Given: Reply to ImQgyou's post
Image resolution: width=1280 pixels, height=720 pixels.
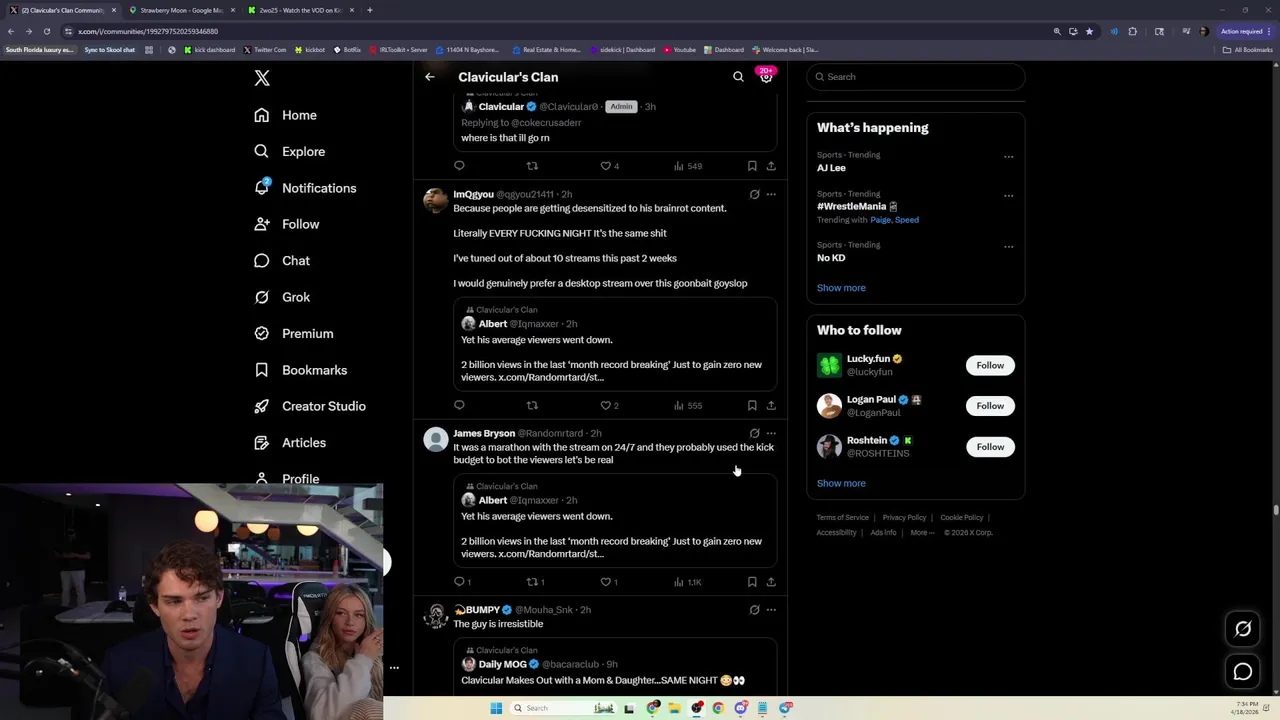Looking at the screenshot, I should pyautogui.click(x=459, y=405).
